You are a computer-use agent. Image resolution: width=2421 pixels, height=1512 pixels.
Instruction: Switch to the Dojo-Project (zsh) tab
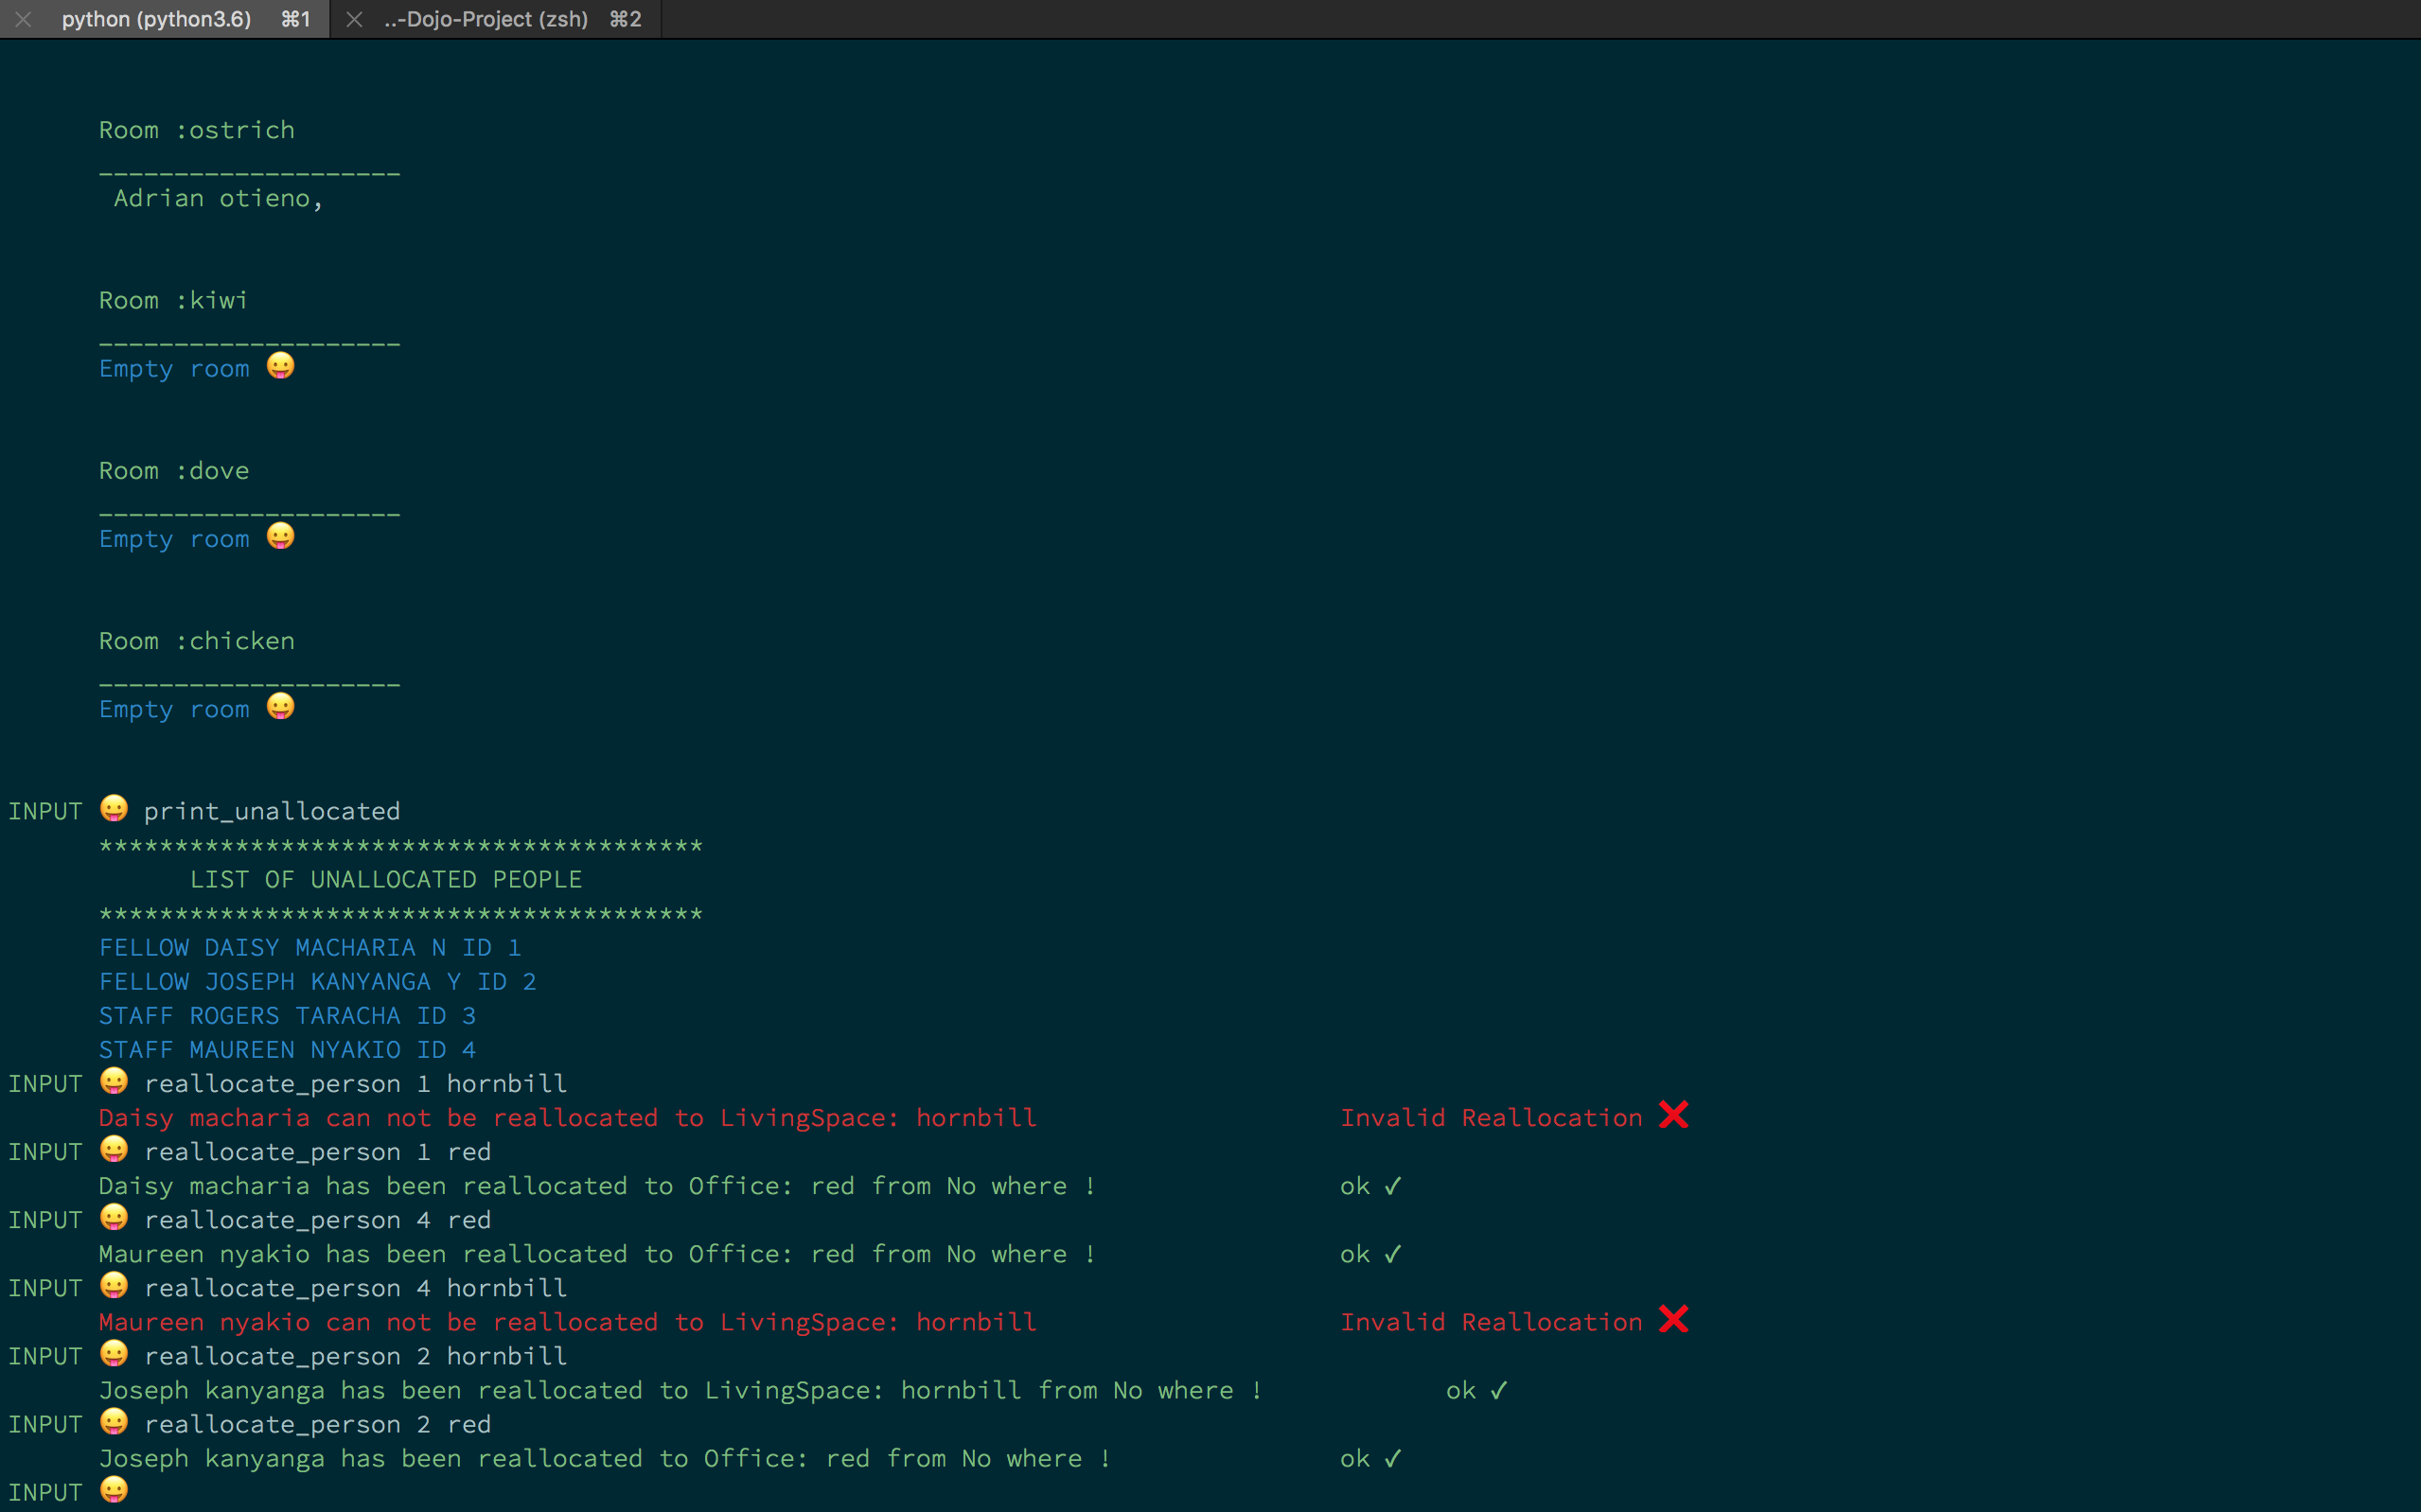tap(486, 19)
